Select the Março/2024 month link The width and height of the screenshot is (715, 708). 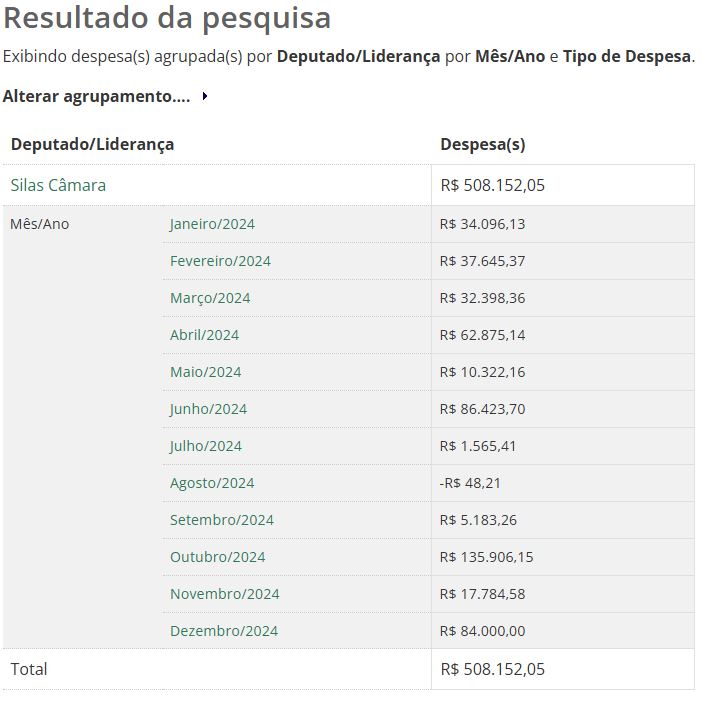[210, 298]
